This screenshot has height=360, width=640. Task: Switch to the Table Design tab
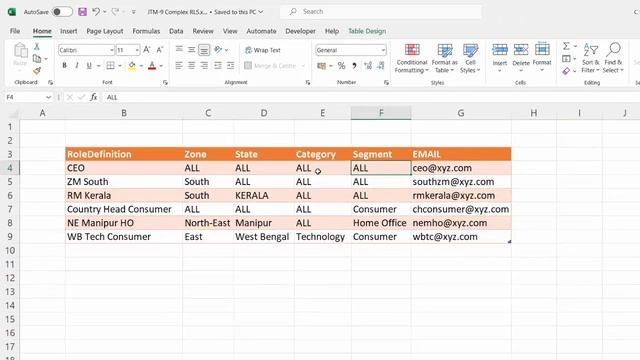[367, 31]
